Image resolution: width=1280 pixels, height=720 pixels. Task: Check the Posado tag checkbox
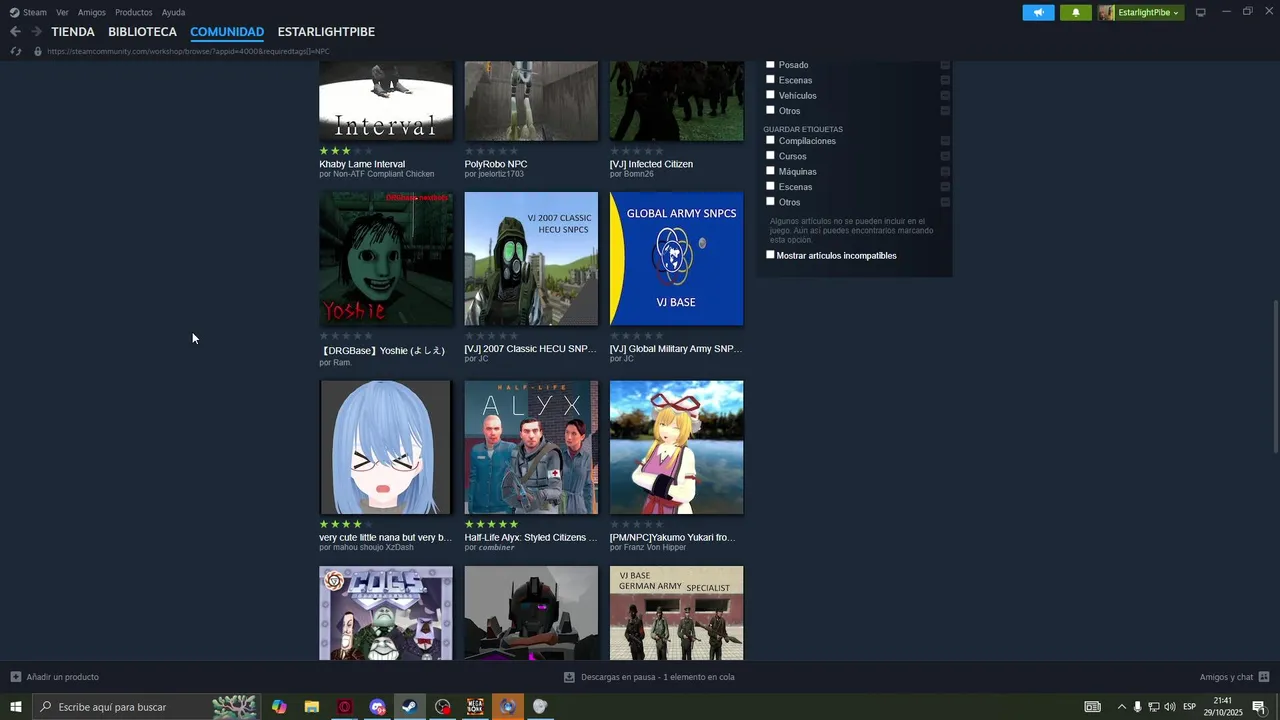[x=770, y=64]
